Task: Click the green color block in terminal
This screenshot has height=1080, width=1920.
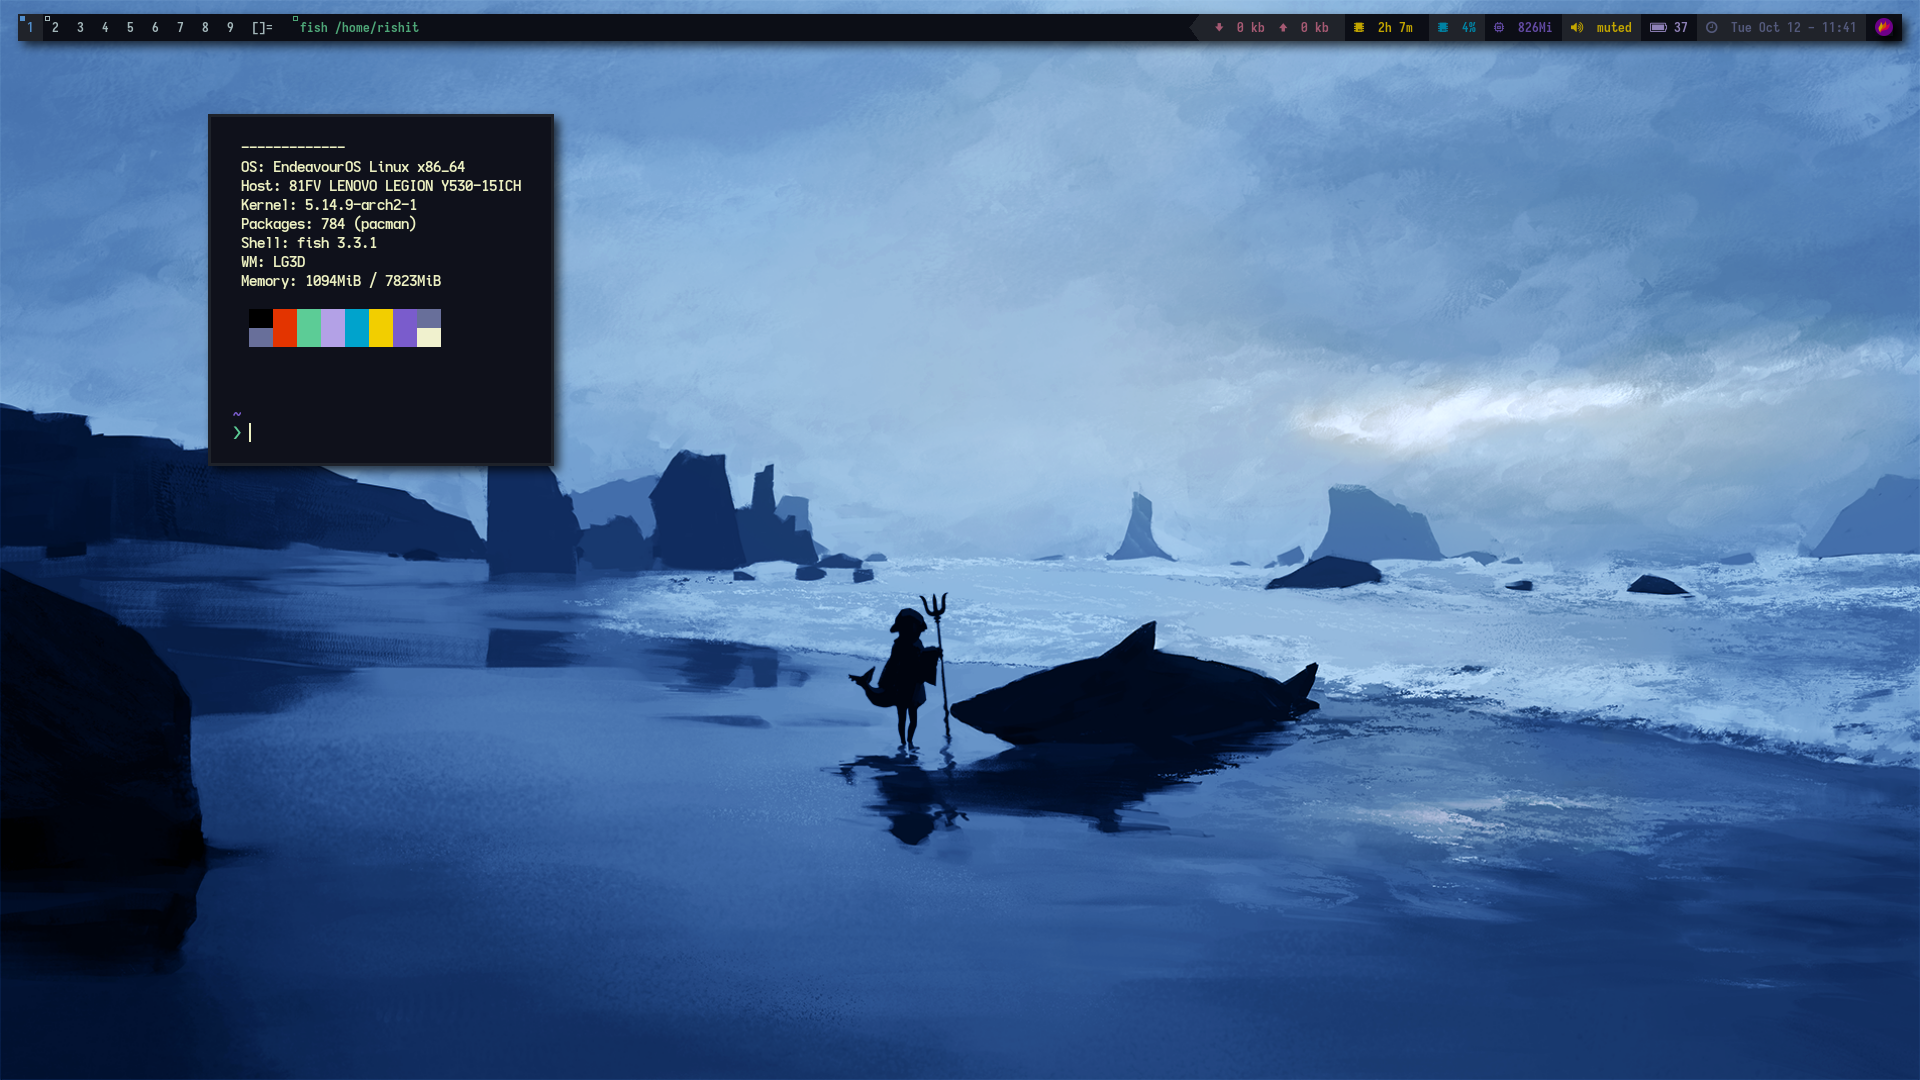Action: pos(309,328)
